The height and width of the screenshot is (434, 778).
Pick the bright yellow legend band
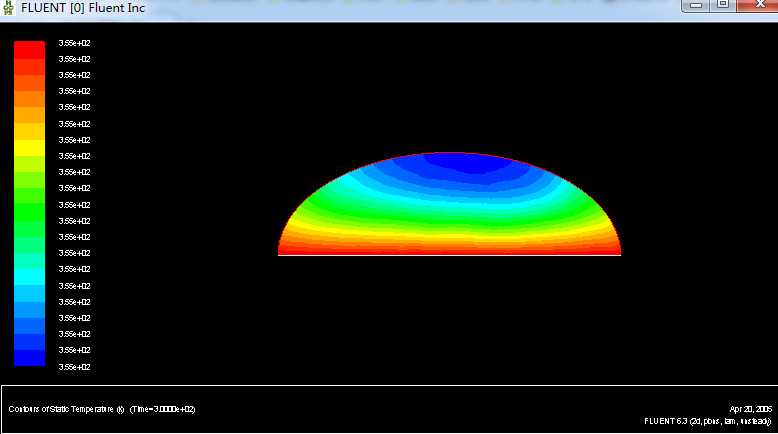[x=29, y=148]
